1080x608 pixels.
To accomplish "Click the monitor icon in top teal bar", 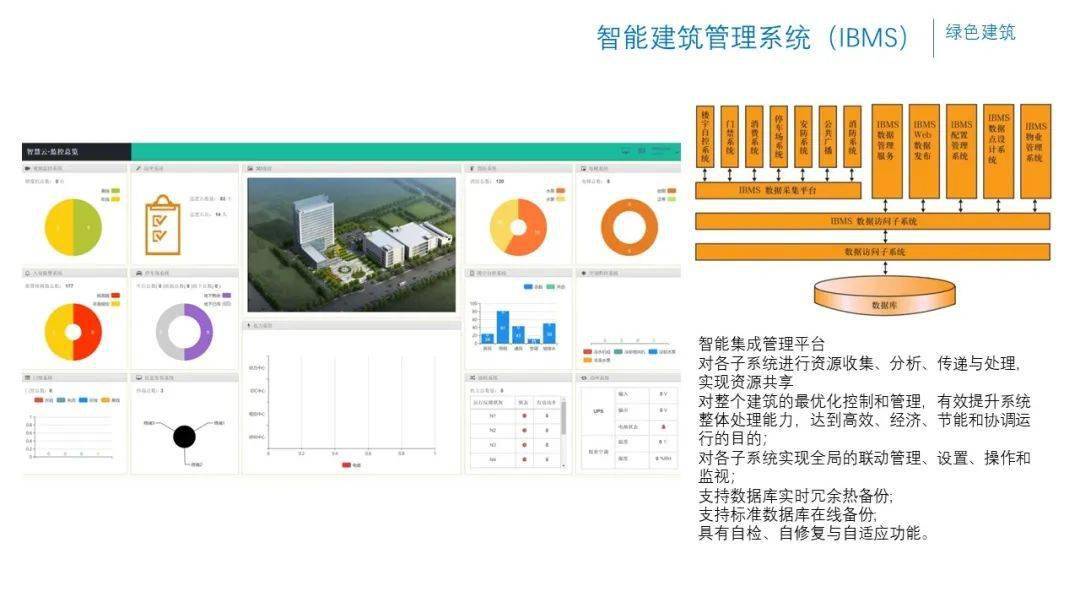I will 626,151.
